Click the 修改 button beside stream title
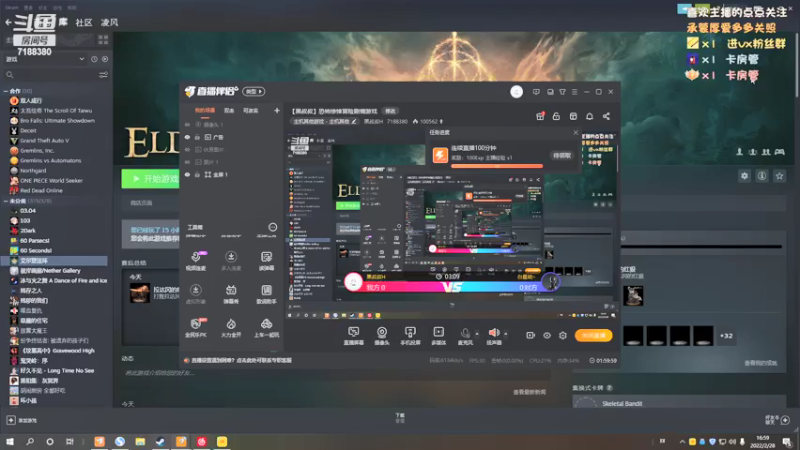The width and height of the screenshot is (800, 450). pyautogui.click(x=390, y=111)
